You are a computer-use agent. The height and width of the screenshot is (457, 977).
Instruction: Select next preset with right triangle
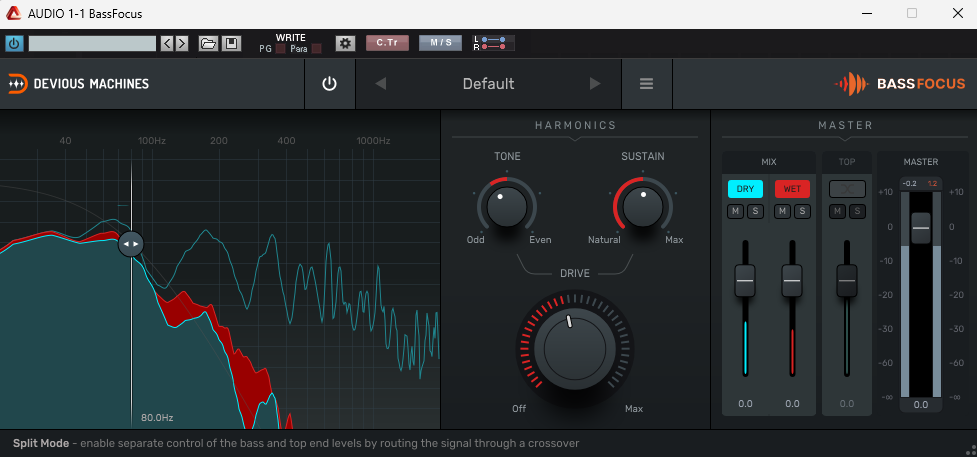click(x=595, y=84)
